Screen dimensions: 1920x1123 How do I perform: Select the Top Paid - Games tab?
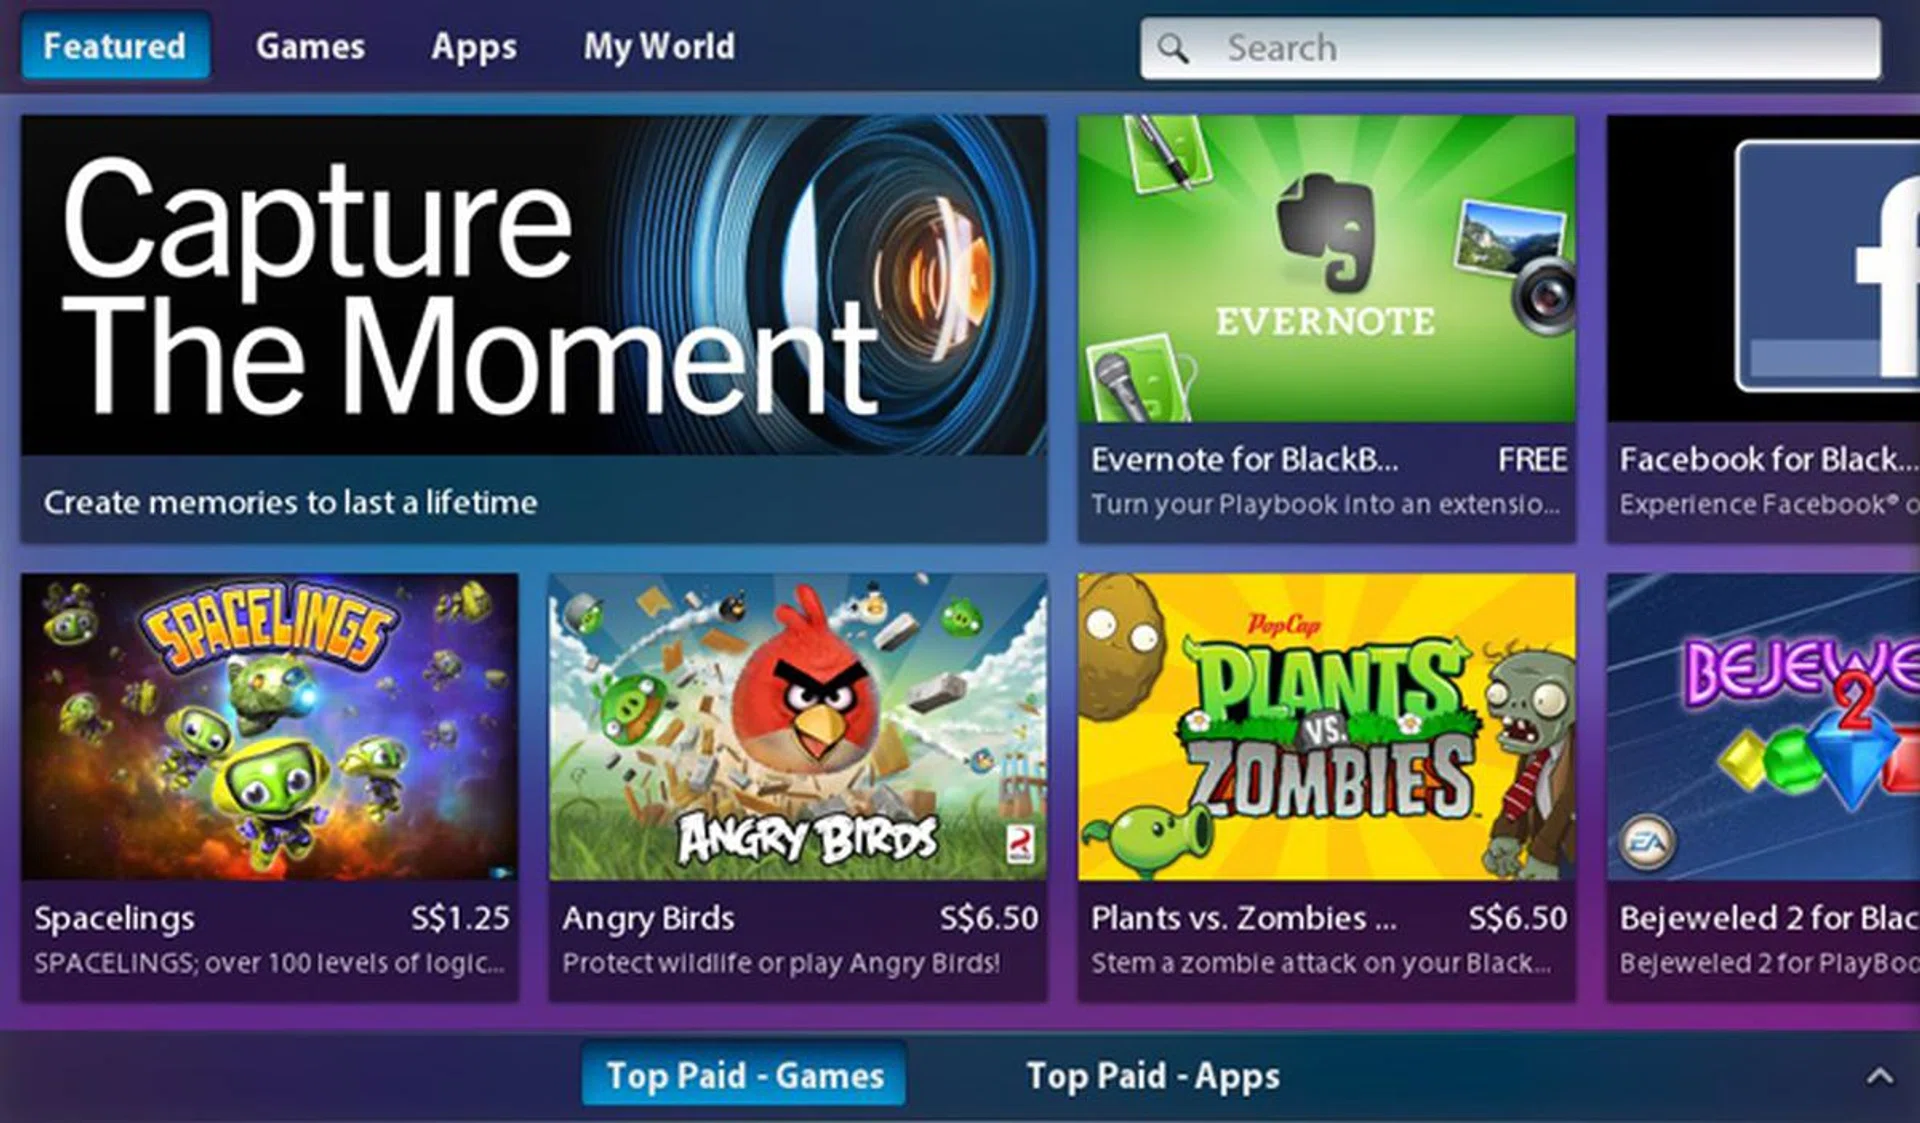tap(745, 1075)
